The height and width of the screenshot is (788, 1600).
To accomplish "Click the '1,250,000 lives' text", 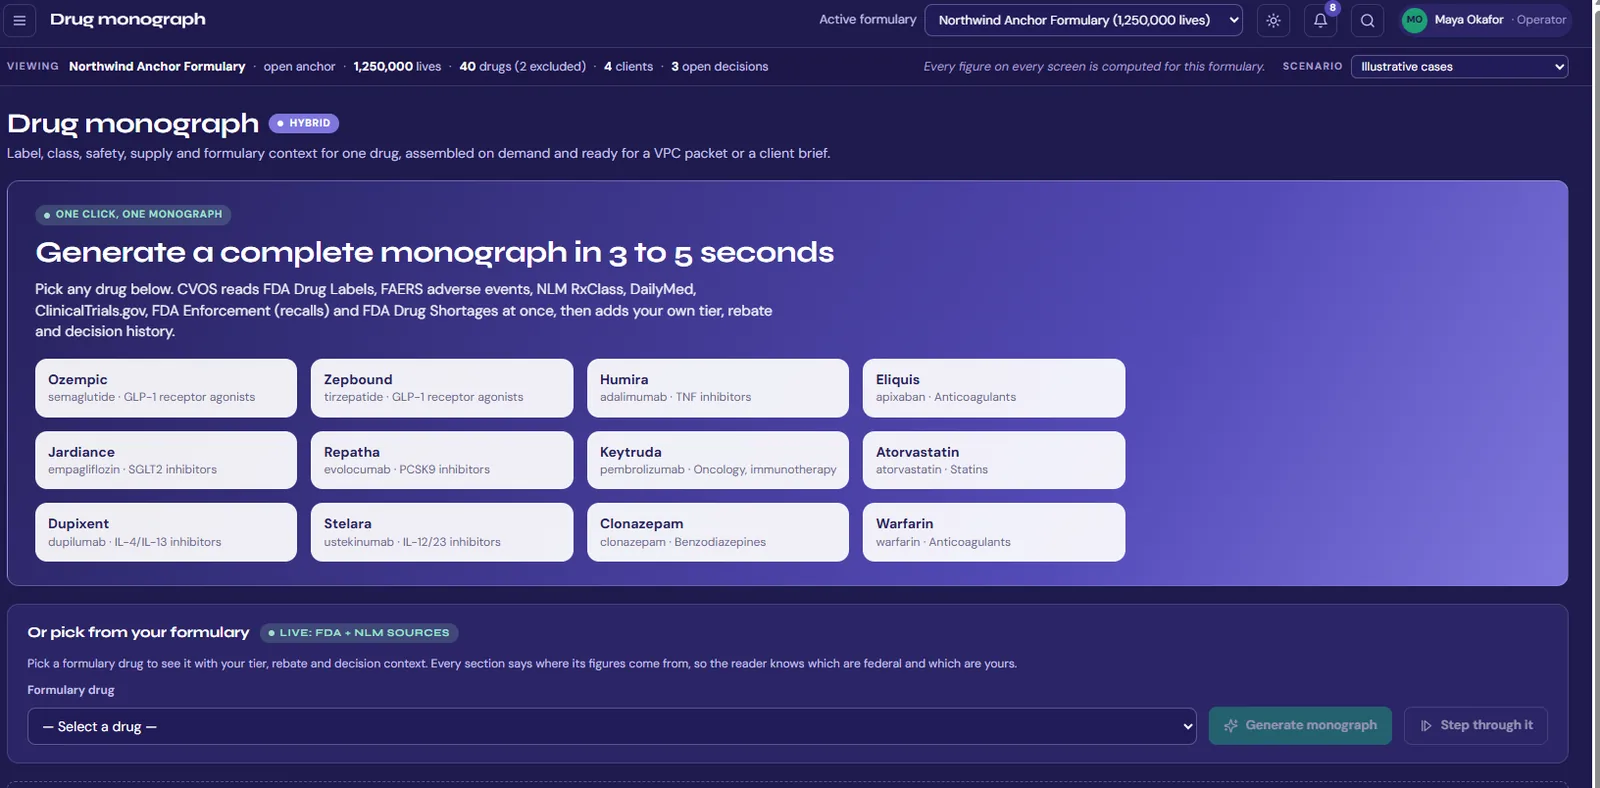I will point(397,67).
